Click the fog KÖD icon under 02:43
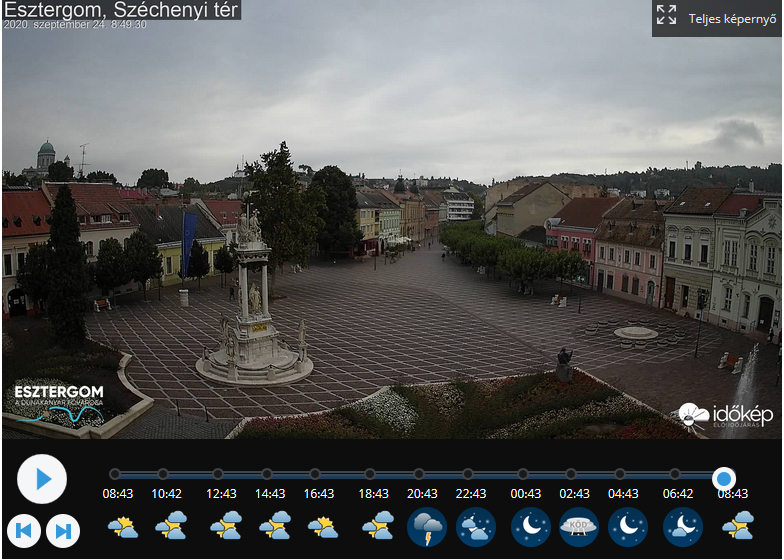This screenshot has width=784, height=560. click(x=579, y=527)
